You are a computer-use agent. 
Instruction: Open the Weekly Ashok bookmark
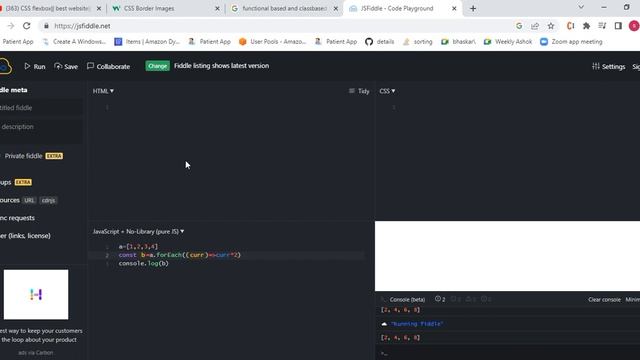tap(508, 42)
